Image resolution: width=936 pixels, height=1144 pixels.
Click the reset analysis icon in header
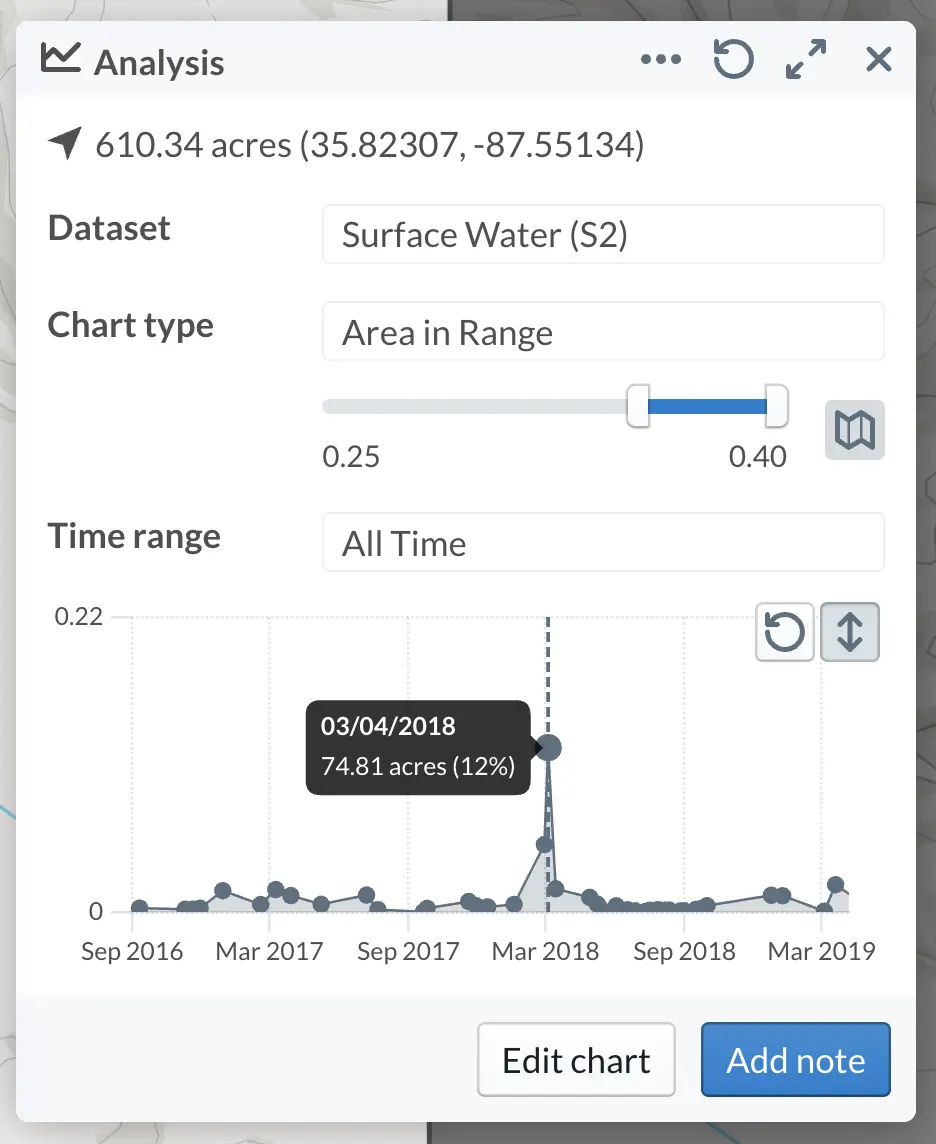(732, 59)
